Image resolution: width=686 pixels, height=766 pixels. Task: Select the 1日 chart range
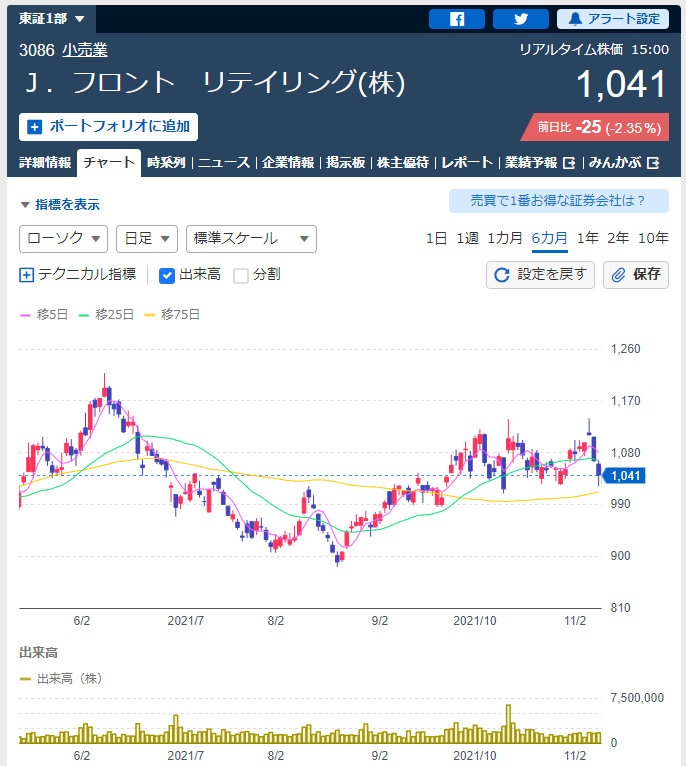tap(436, 238)
